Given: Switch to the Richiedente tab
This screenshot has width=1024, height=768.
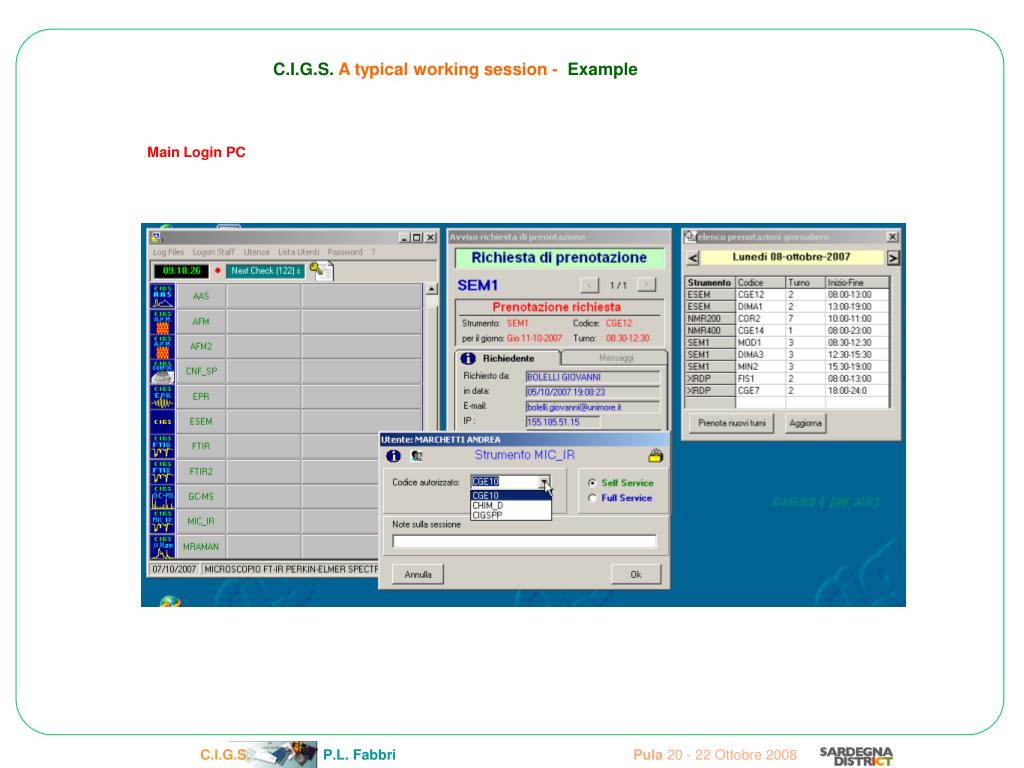Looking at the screenshot, I should pyautogui.click(x=507, y=359).
